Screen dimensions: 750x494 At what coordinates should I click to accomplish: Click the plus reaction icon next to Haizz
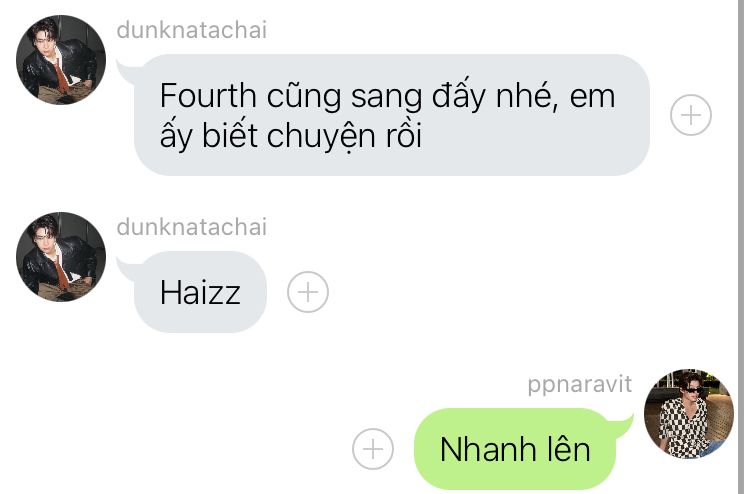click(308, 292)
